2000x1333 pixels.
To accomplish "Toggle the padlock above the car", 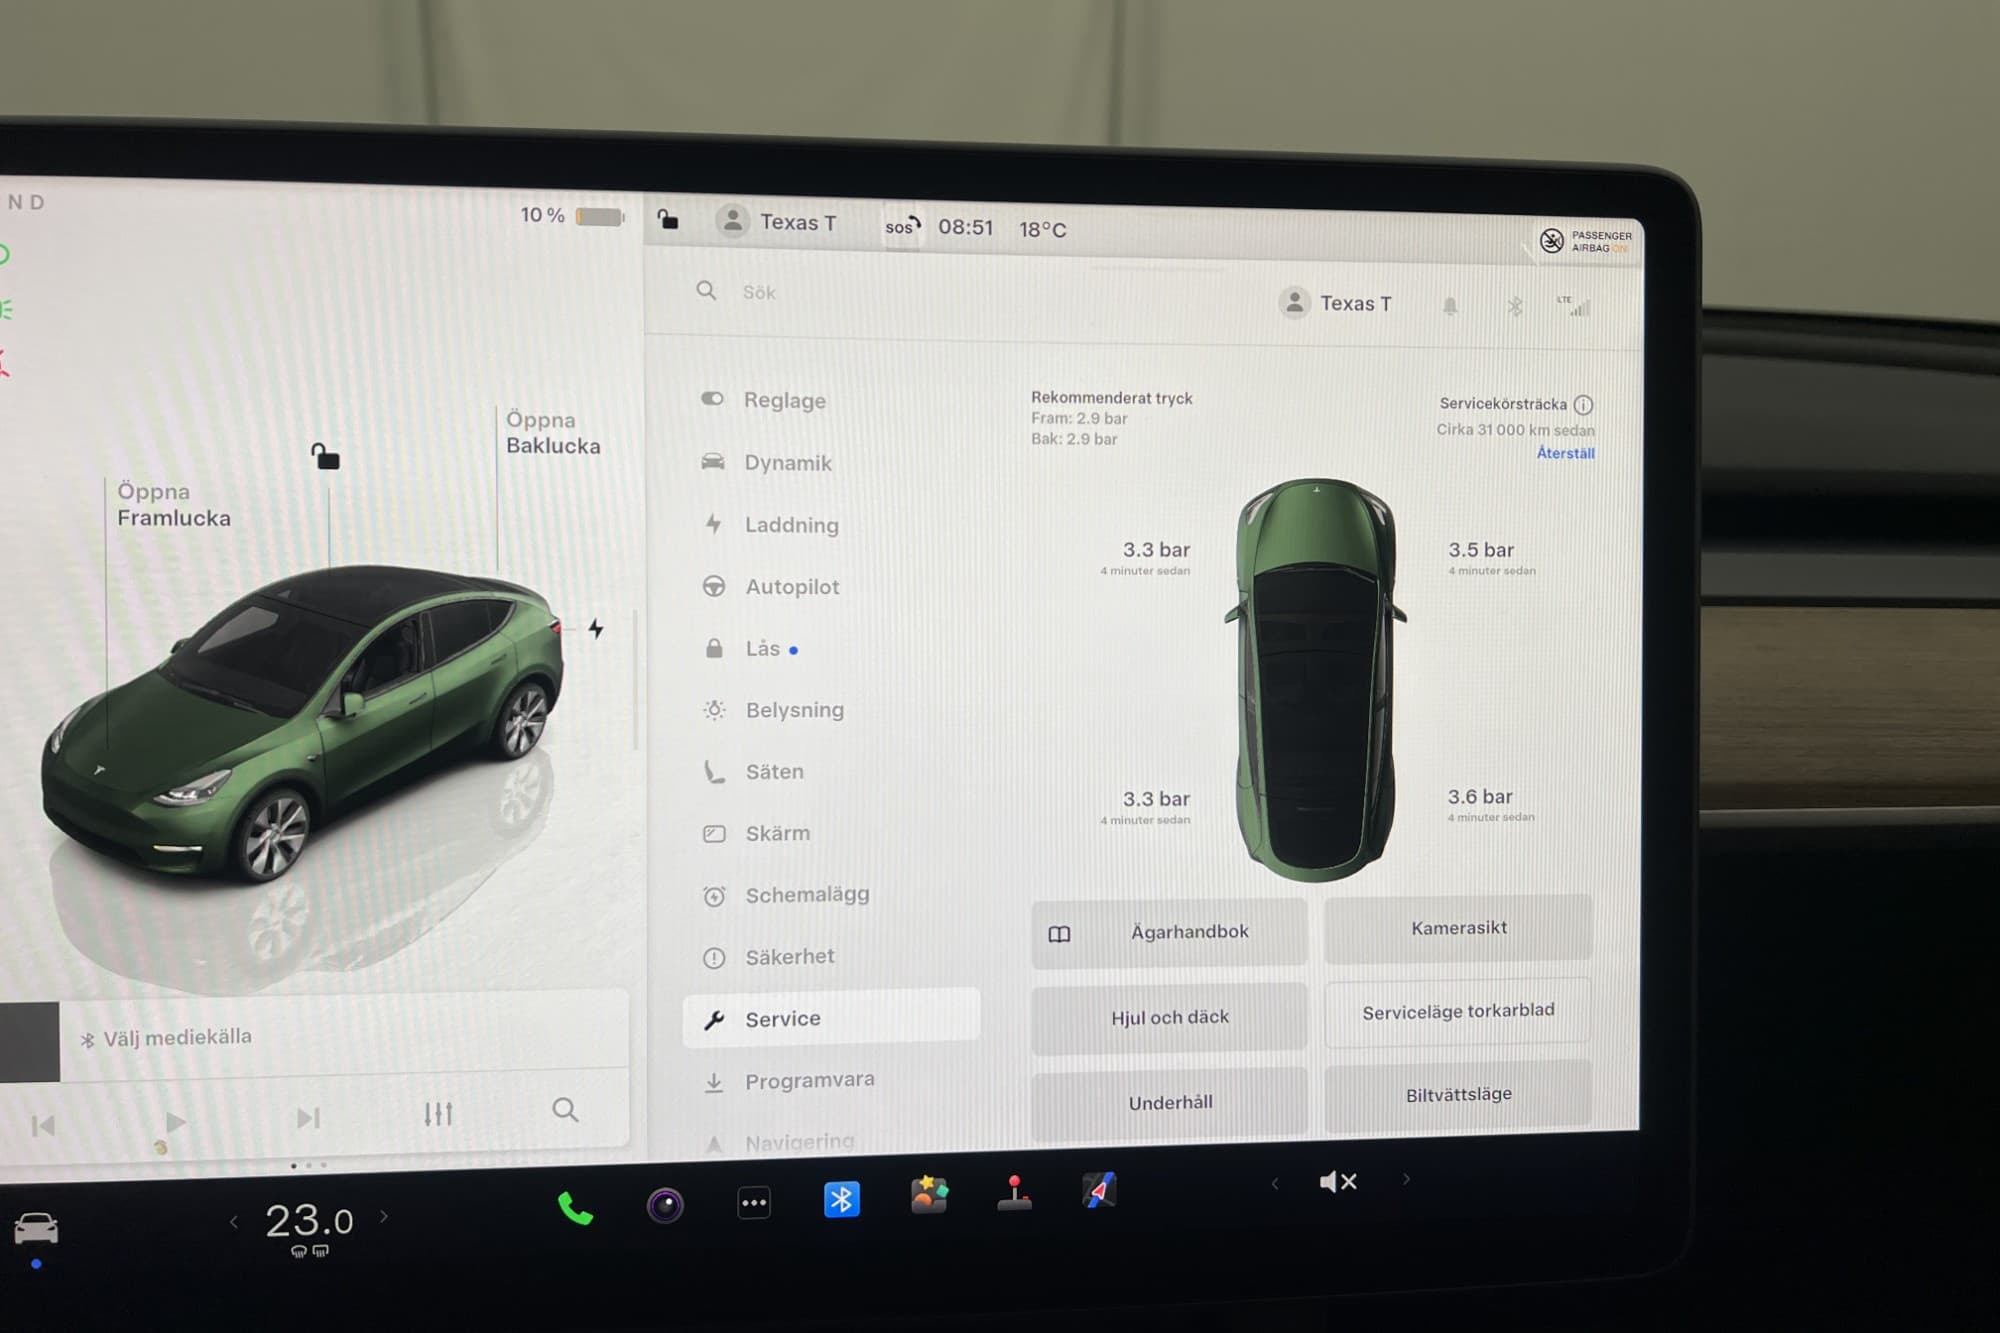I will (x=325, y=457).
